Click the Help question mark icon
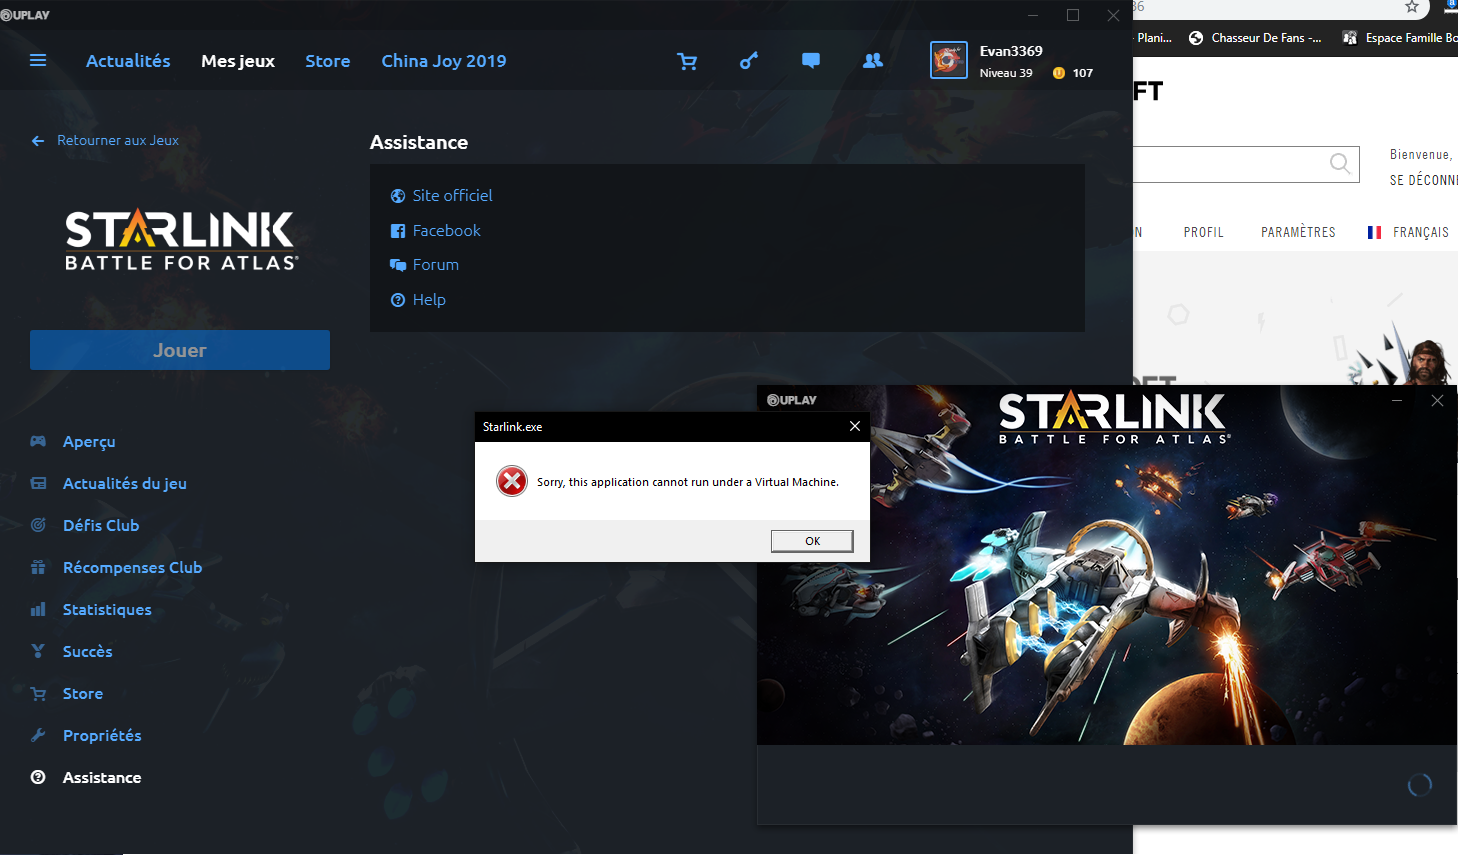Image resolution: width=1458 pixels, height=855 pixels. (398, 300)
